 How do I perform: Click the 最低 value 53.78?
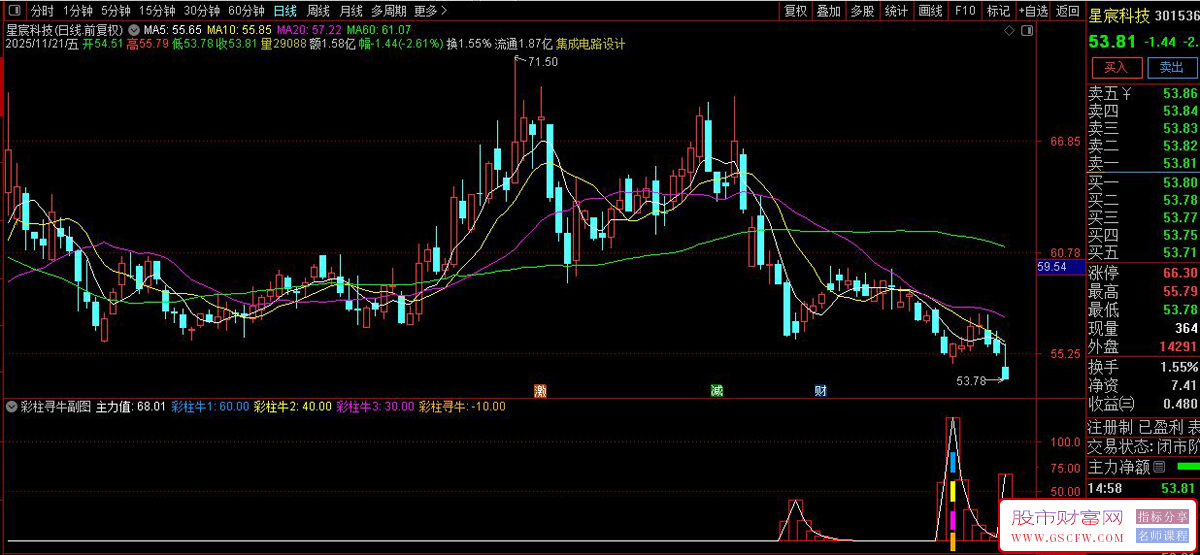[x=1180, y=310]
